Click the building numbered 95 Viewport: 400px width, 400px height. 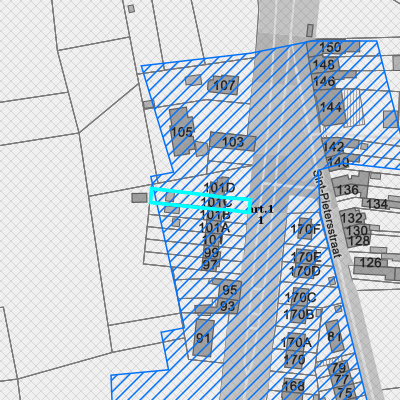click(230, 290)
